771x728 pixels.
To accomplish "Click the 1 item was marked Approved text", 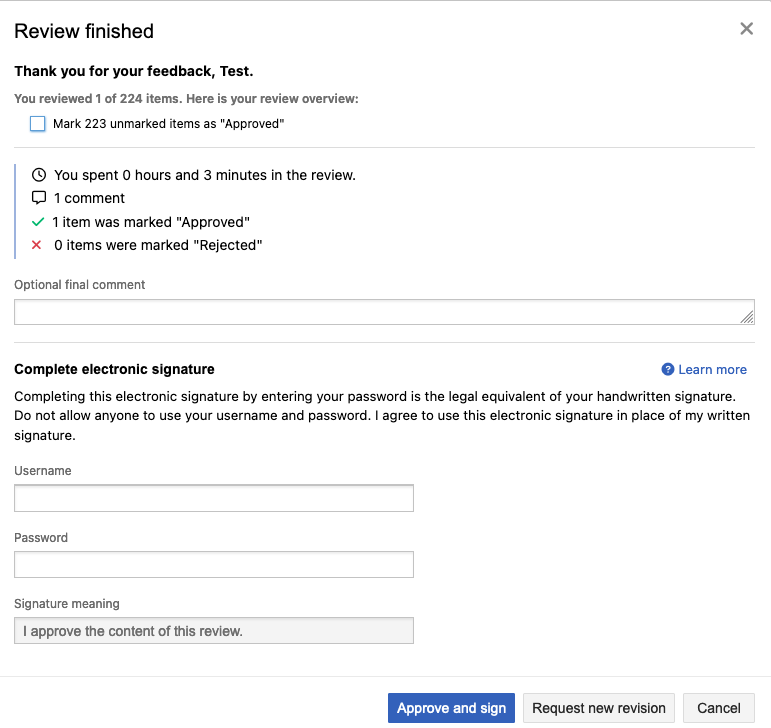I will coord(151,222).
